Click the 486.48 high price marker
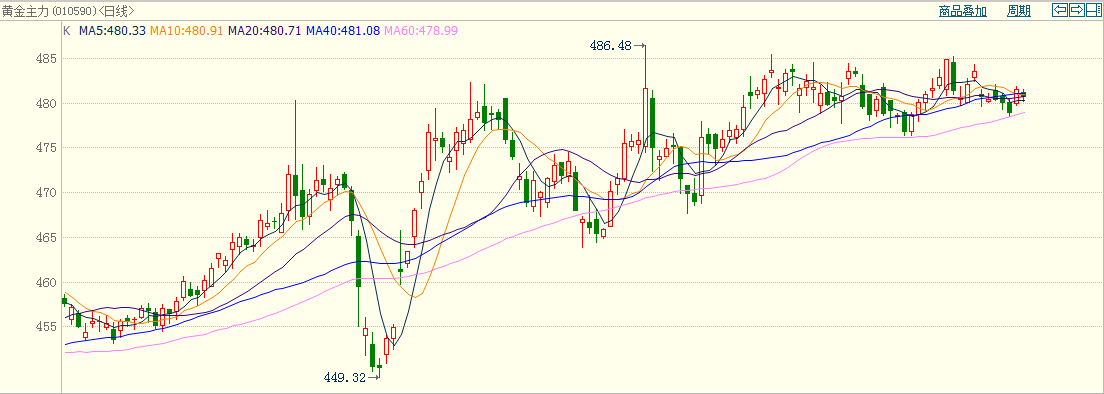Image resolution: width=1104 pixels, height=394 pixels. click(x=610, y=46)
